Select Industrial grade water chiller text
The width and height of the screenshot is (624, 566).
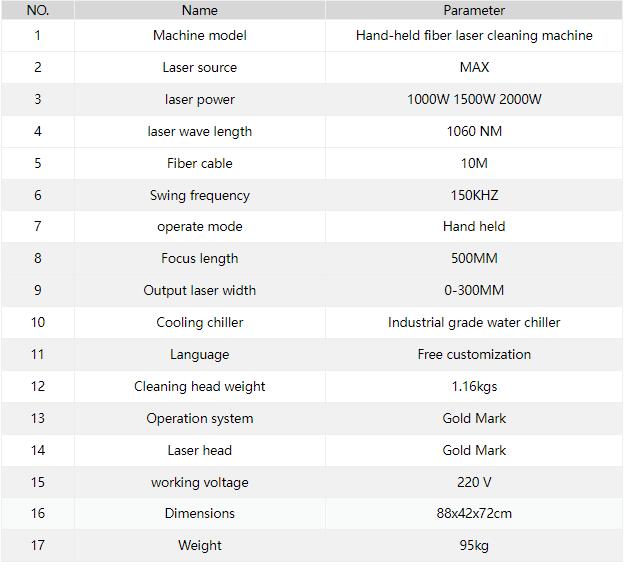click(474, 322)
